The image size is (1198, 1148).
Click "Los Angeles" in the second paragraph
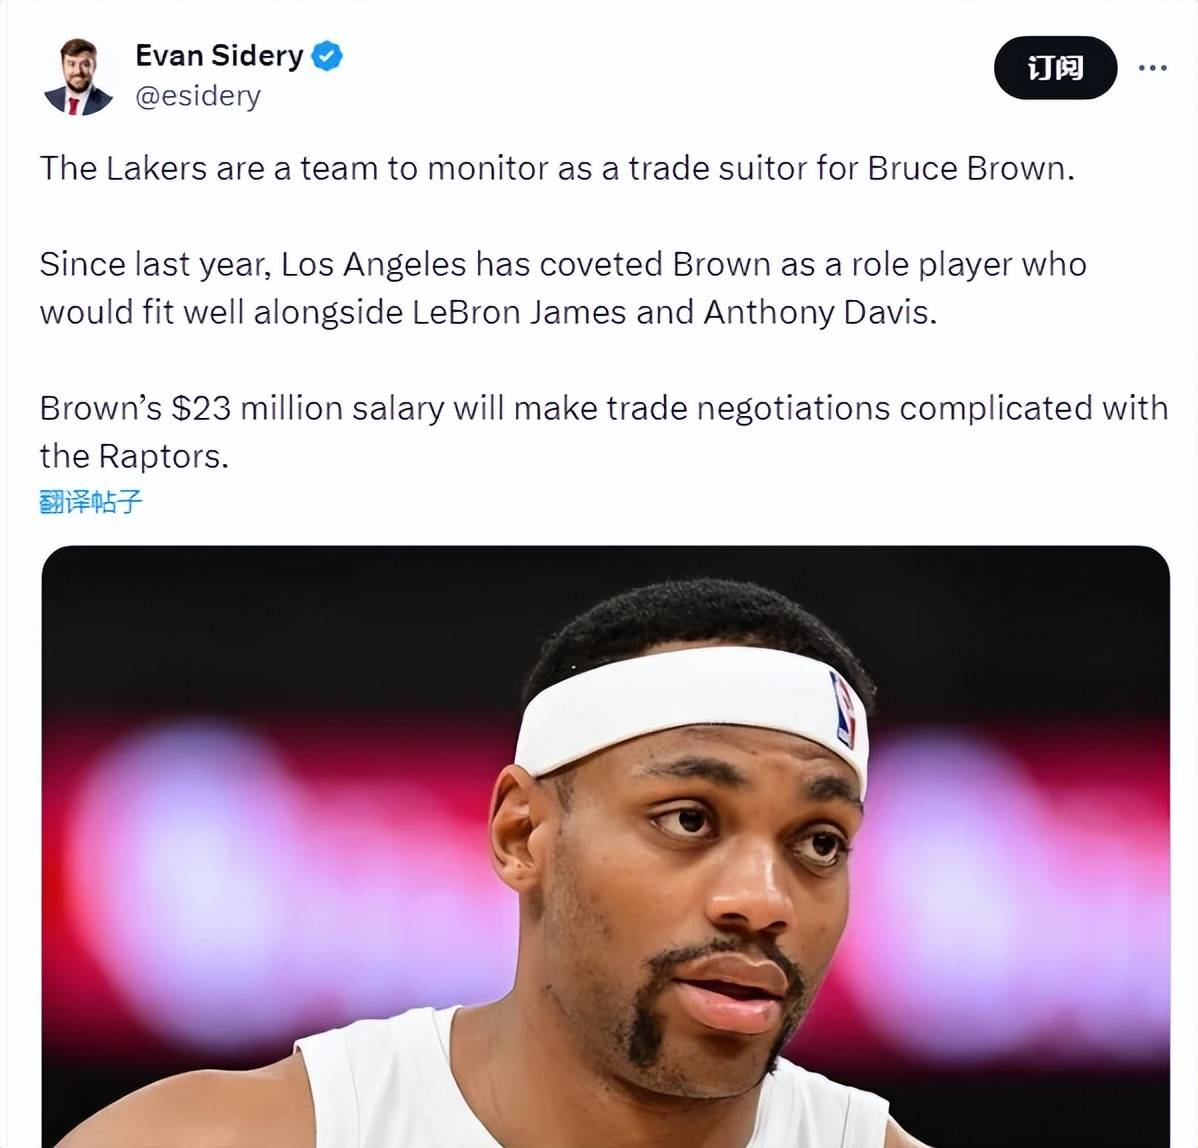pos(373,264)
